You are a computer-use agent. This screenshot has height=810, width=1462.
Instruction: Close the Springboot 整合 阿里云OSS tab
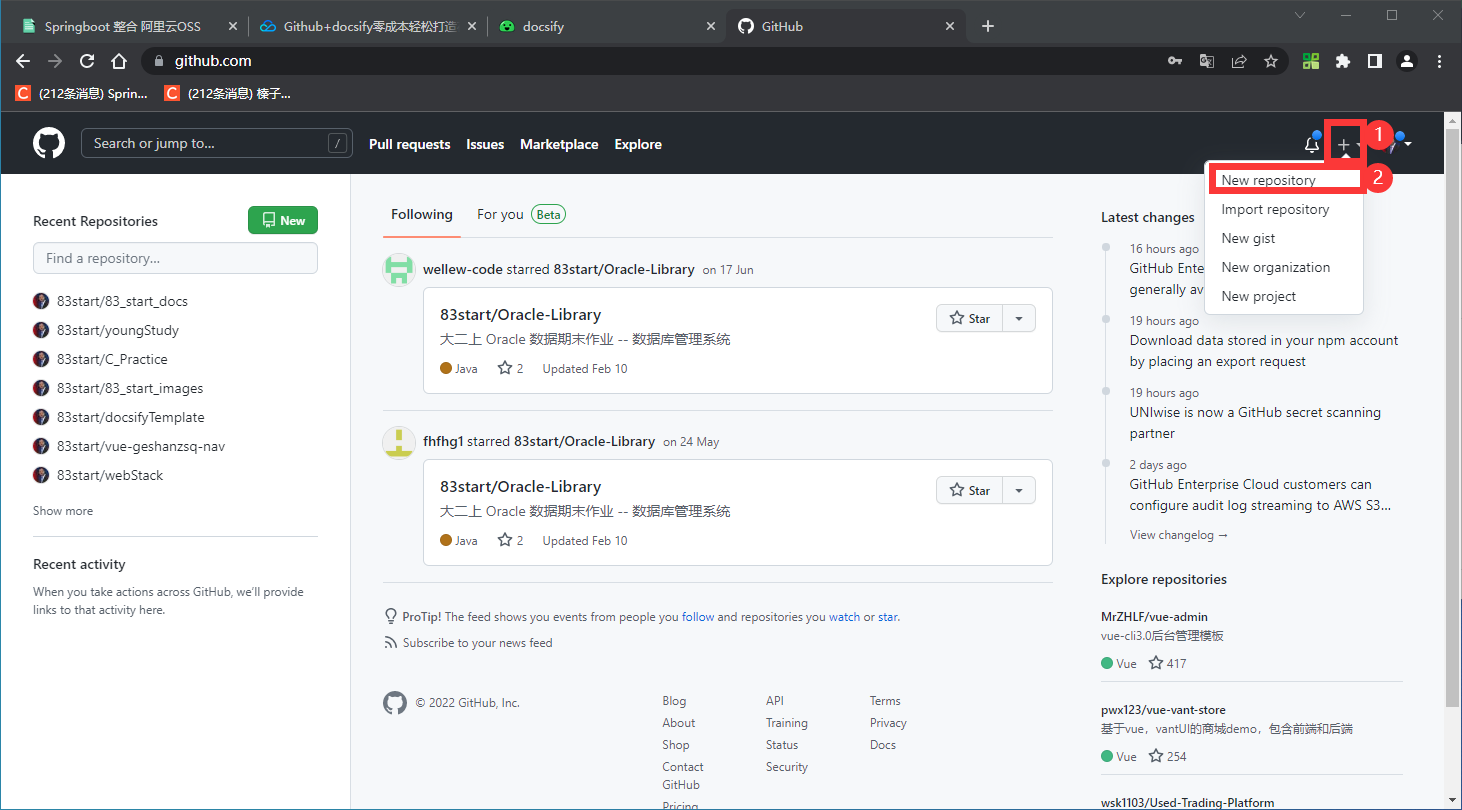(x=232, y=26)
